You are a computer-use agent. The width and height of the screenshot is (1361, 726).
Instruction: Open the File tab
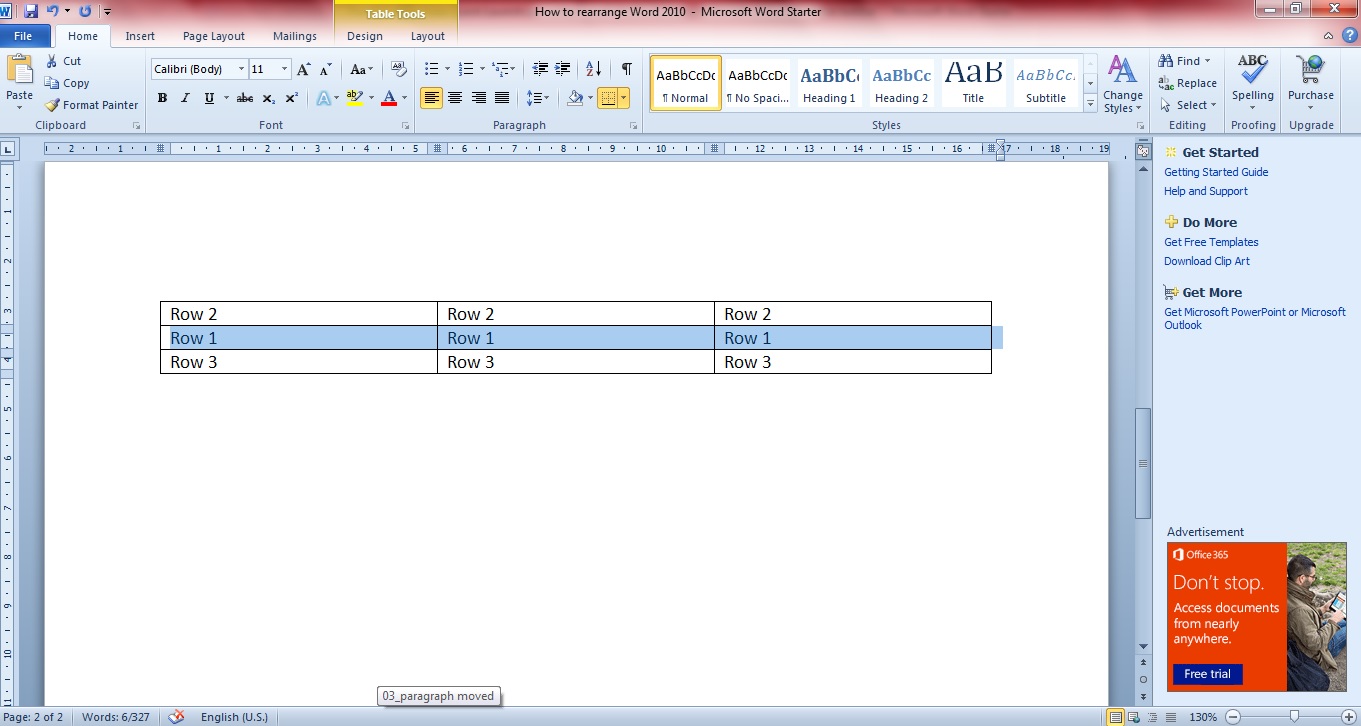pyautogui.click(x=23, y=36)
